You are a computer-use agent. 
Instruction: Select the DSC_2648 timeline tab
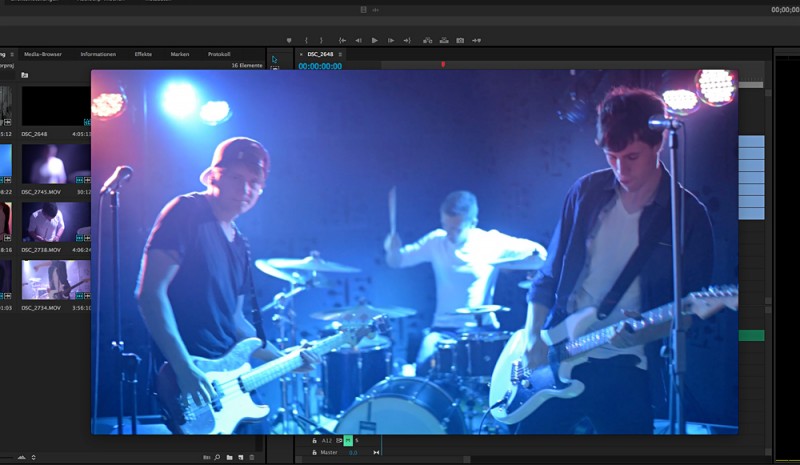(320, 54)
